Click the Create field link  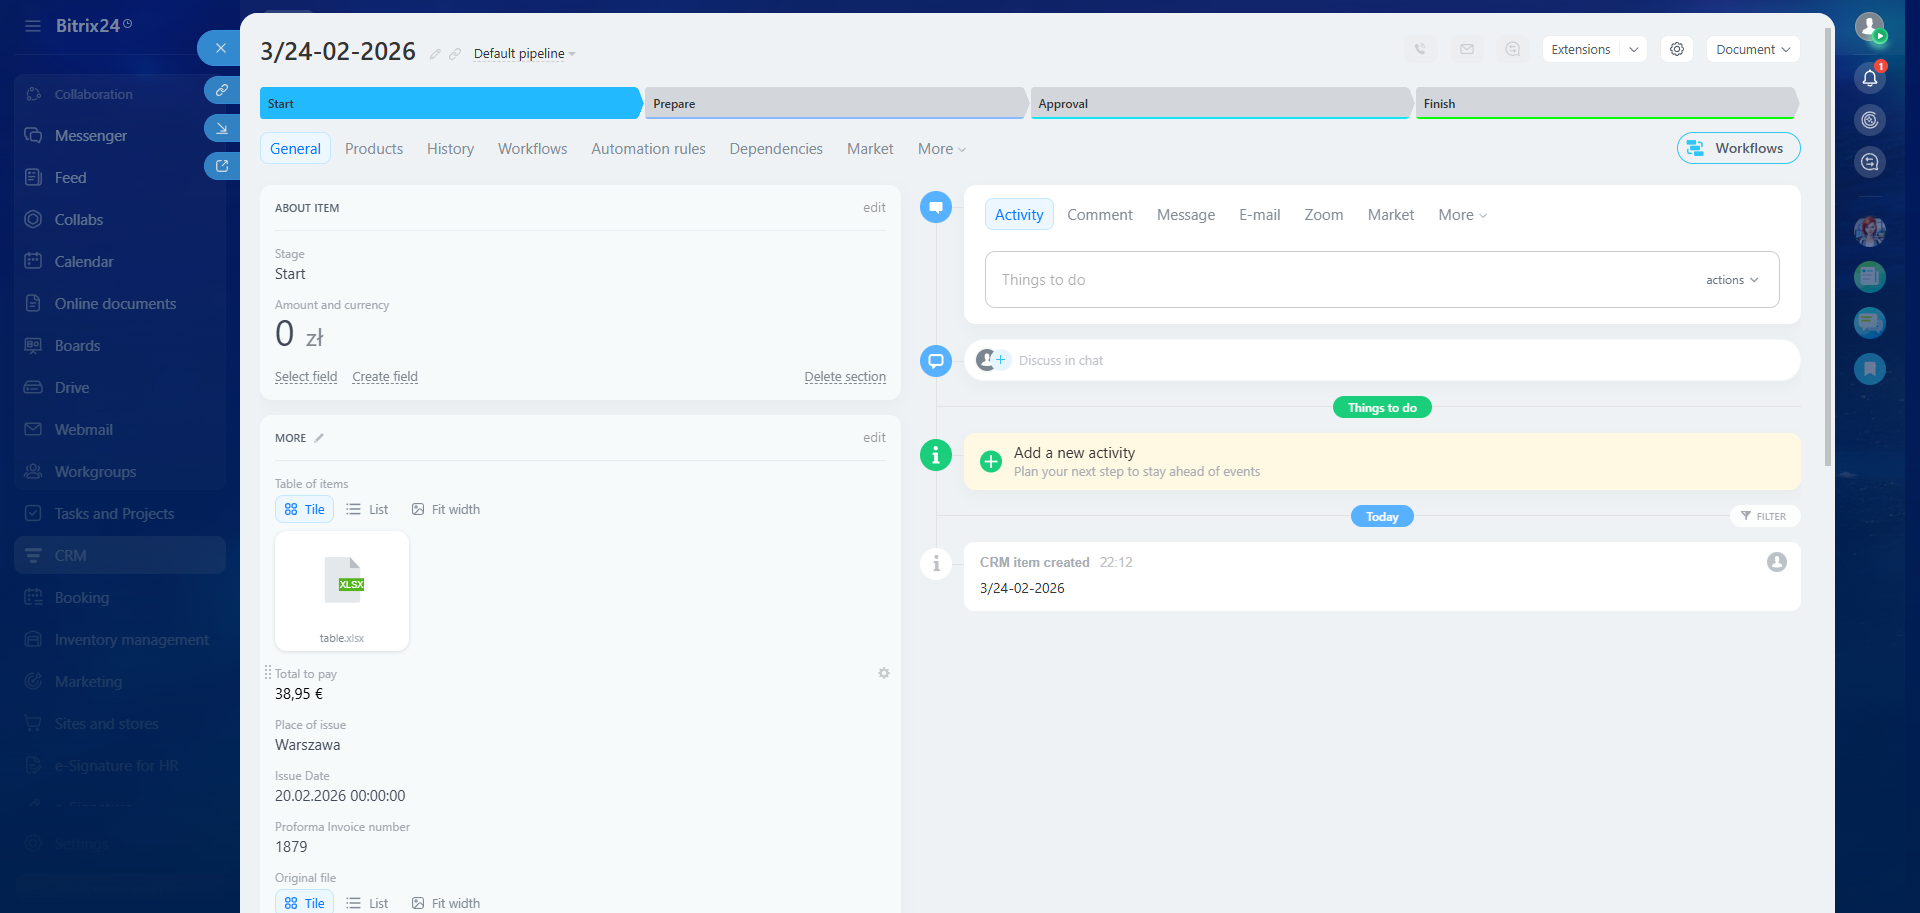coord(385,377)
